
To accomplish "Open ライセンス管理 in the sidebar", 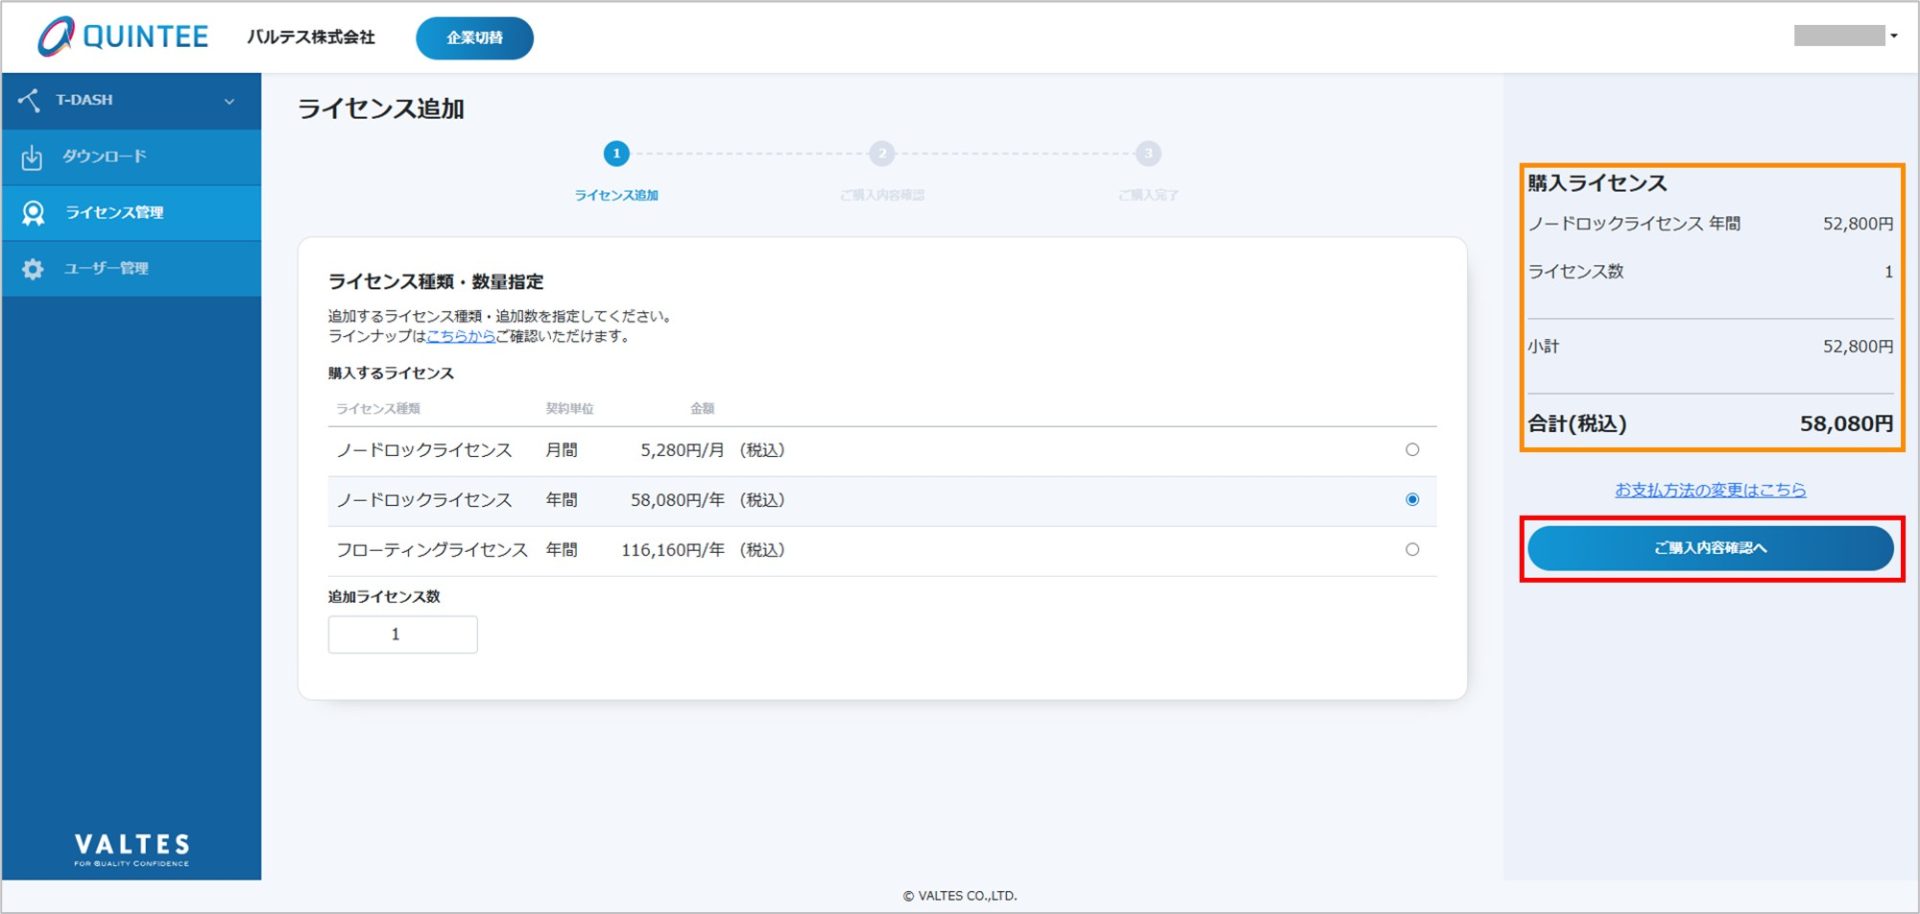I will [114, 213].
